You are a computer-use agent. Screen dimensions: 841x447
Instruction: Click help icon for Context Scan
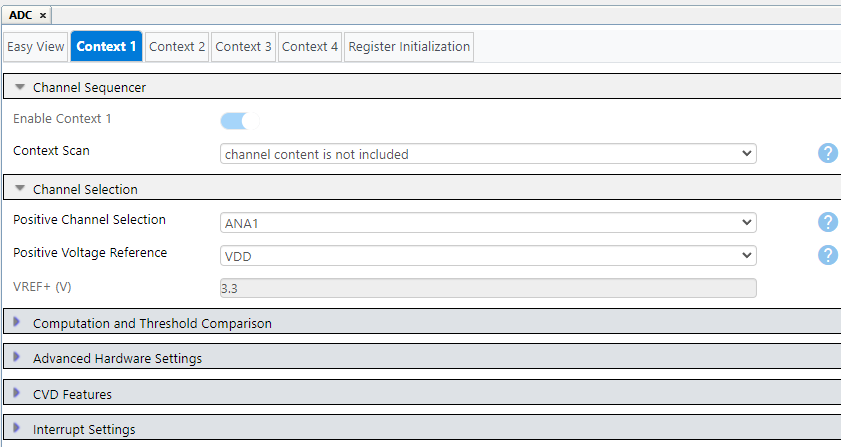point(828,153)
